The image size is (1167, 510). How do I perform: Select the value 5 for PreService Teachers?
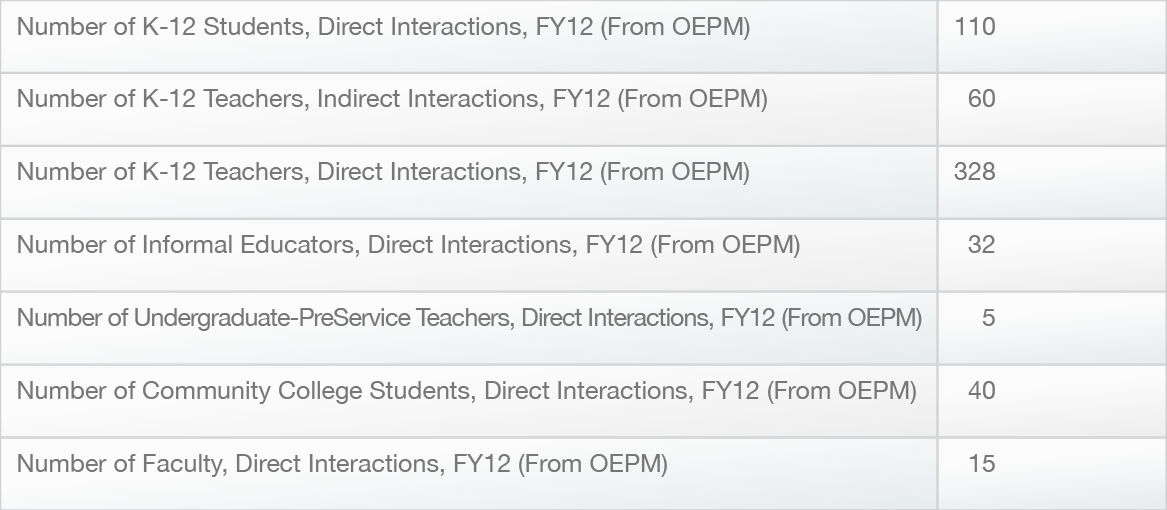tap(988, 318)
